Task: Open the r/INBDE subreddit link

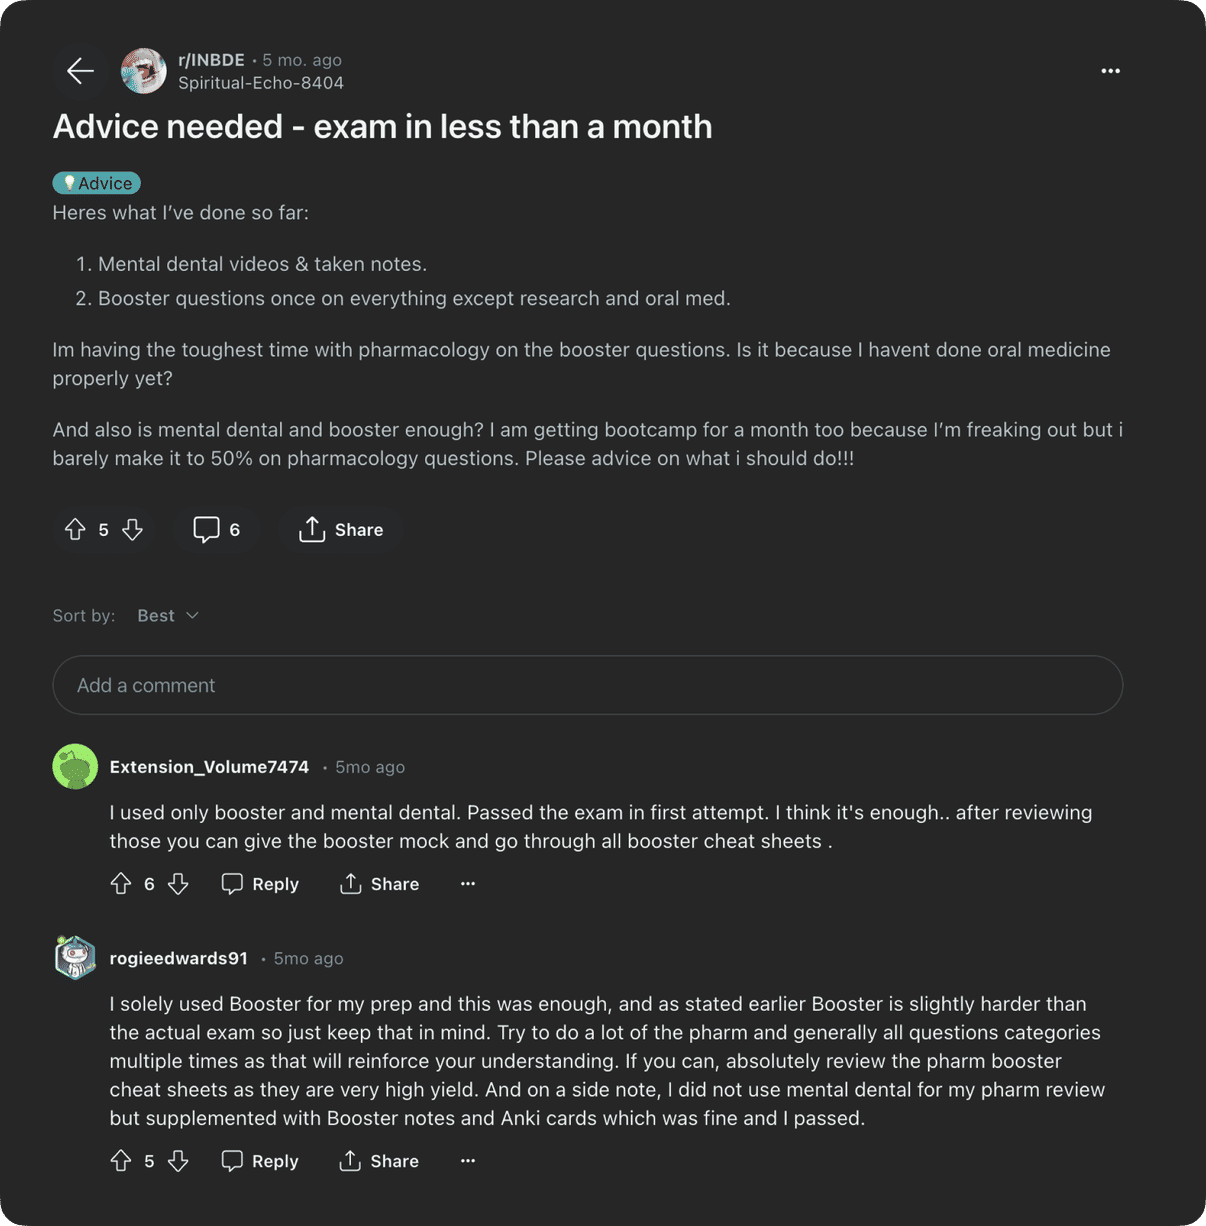Action: point(211,60)
